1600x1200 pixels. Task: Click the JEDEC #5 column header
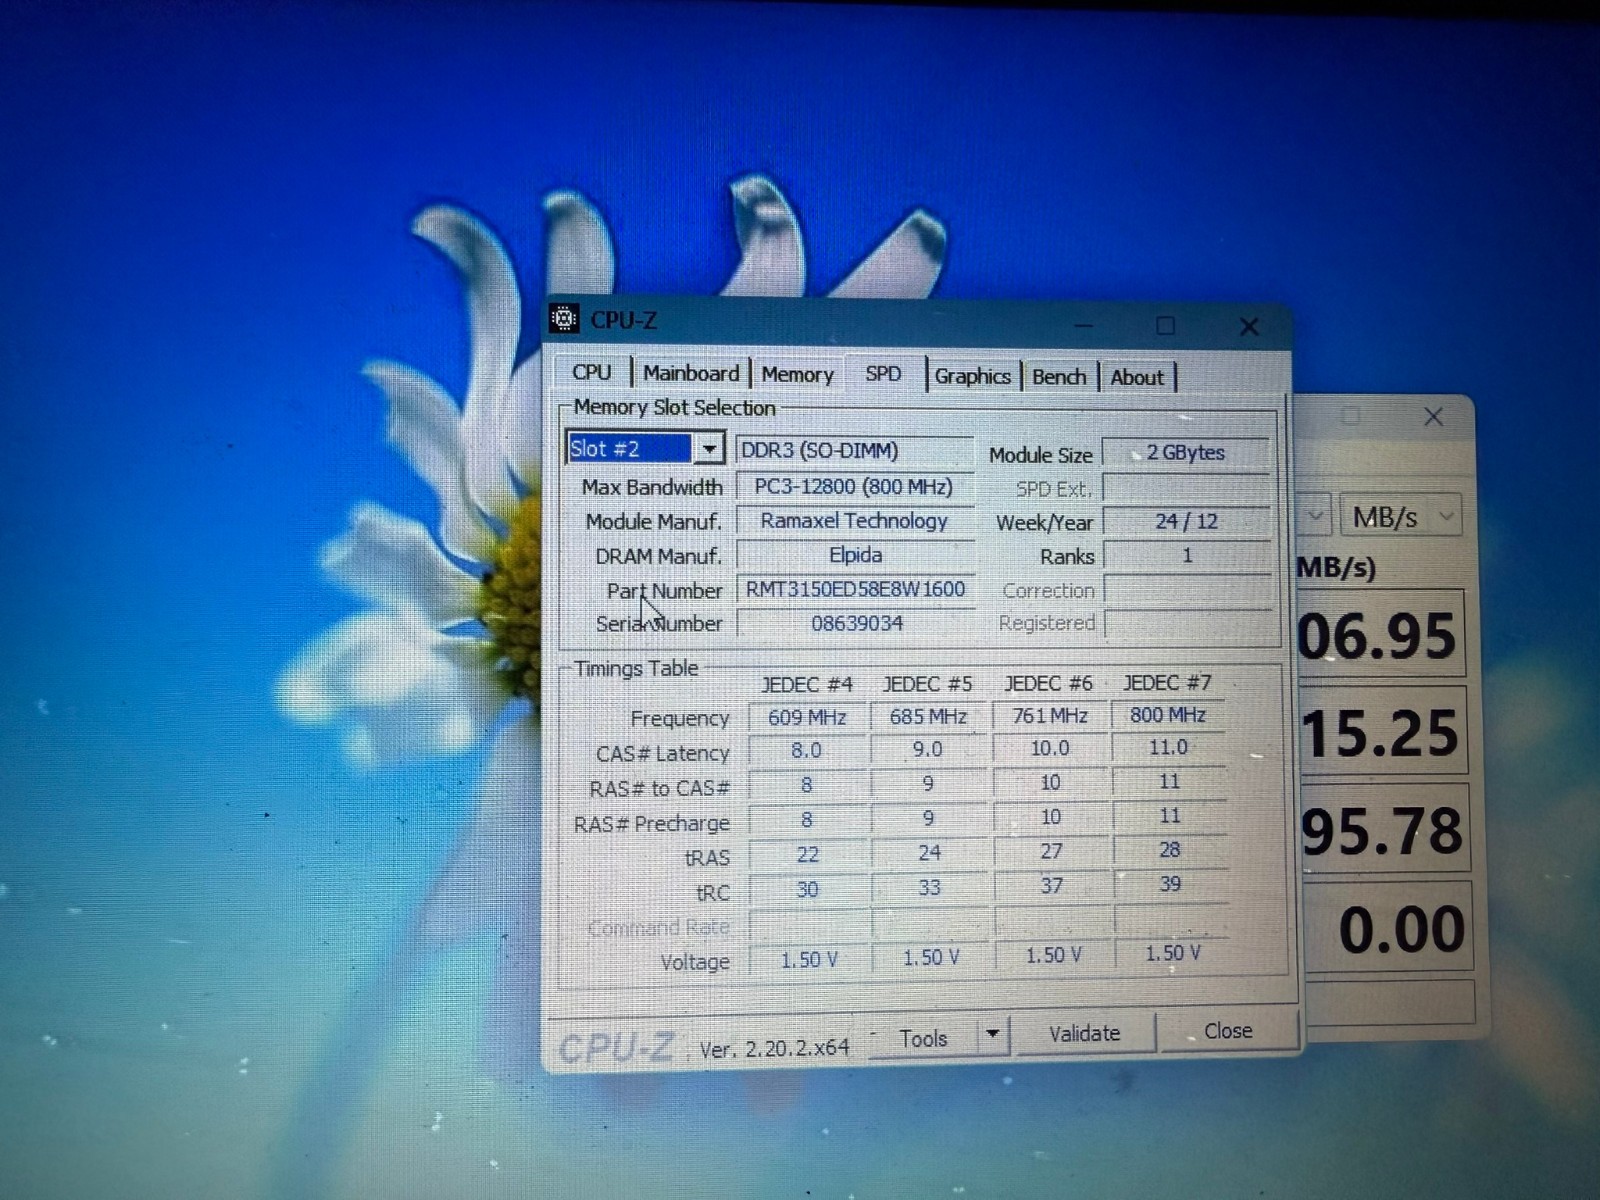(x=927, y=684)
